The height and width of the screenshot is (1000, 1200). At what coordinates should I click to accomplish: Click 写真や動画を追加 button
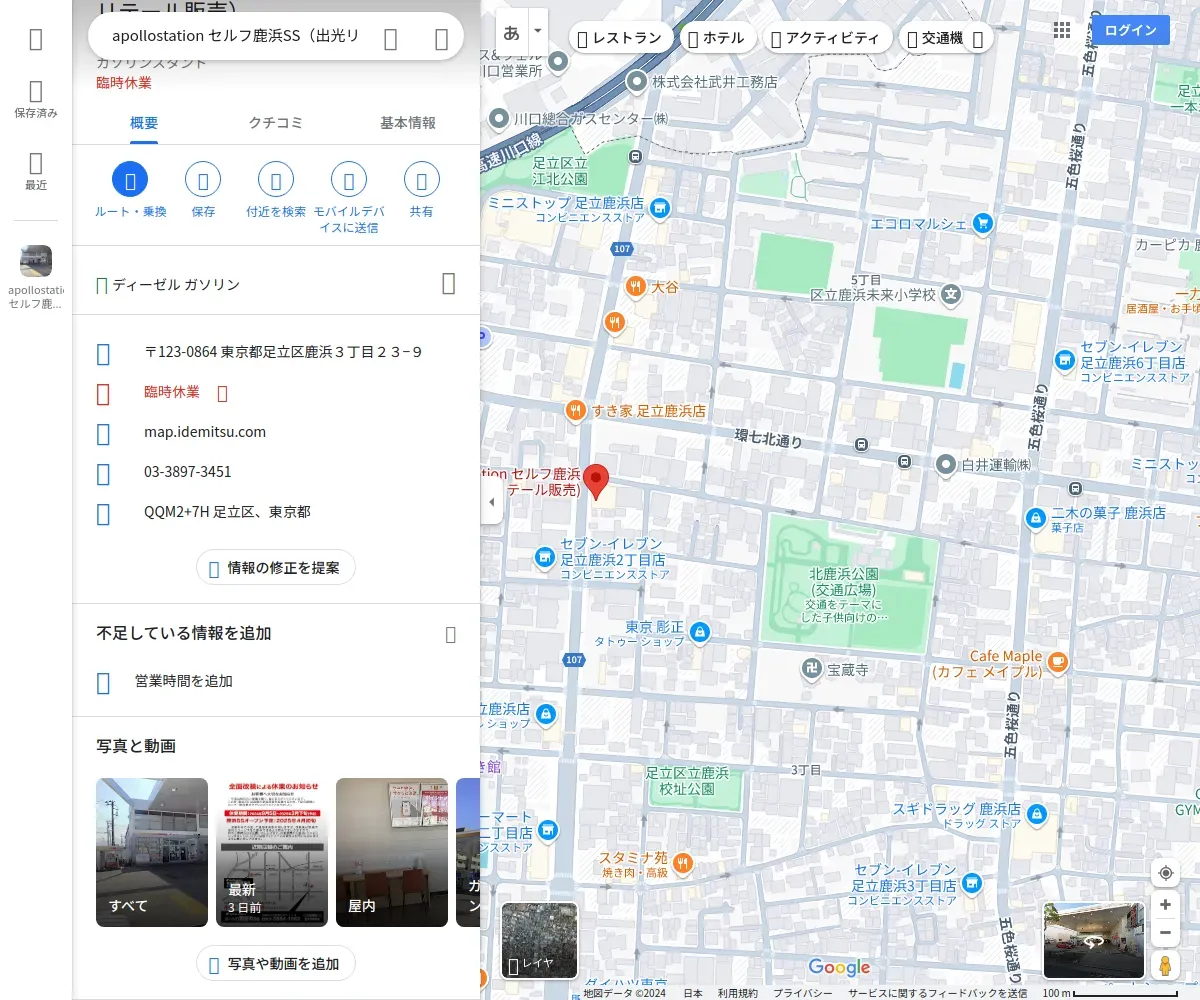[x=276, y=964]
